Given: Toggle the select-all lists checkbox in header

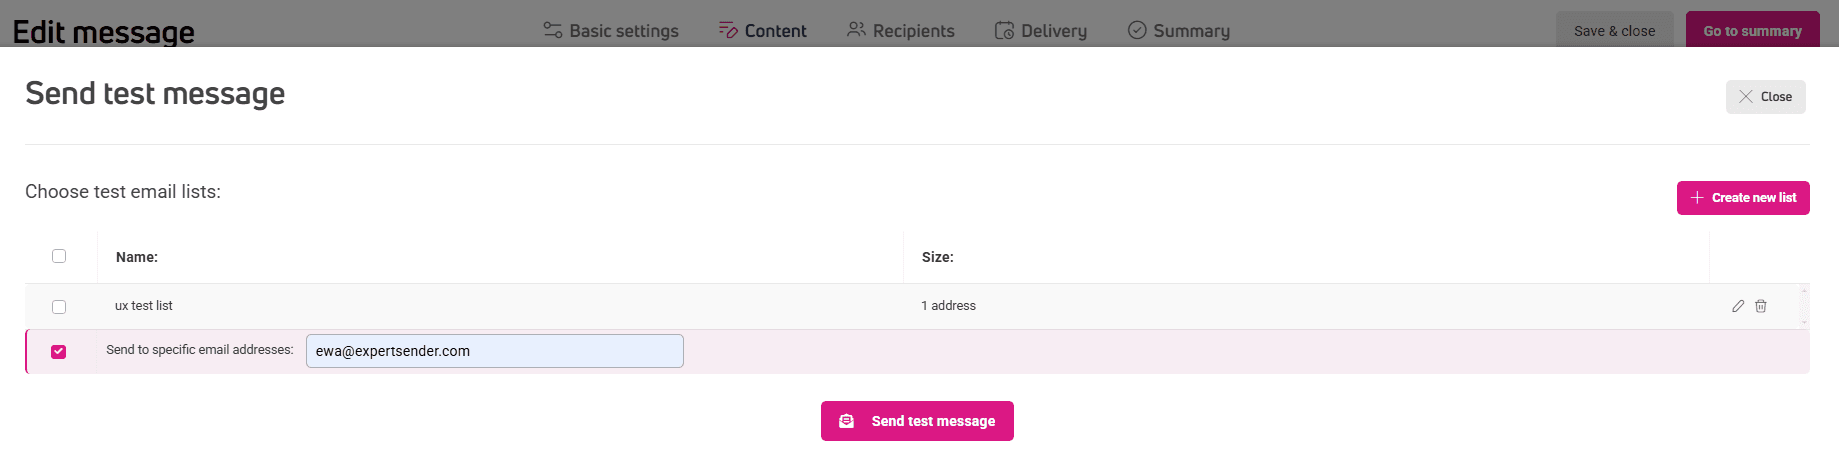Looking at the screenshot, I should pos(59,256).
